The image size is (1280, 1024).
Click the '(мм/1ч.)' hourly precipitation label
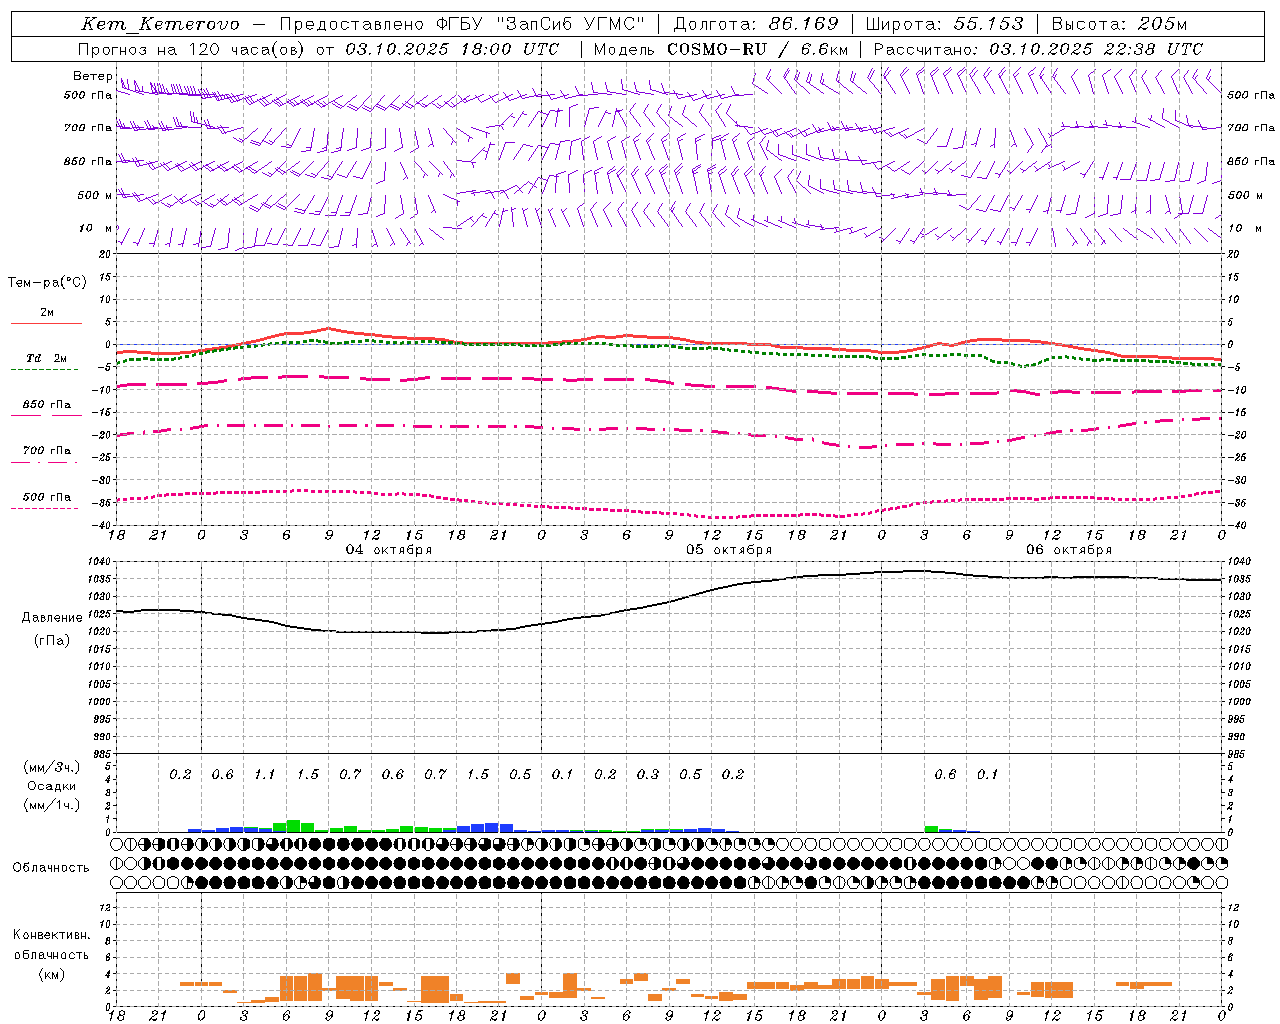[x=52, y=805]
